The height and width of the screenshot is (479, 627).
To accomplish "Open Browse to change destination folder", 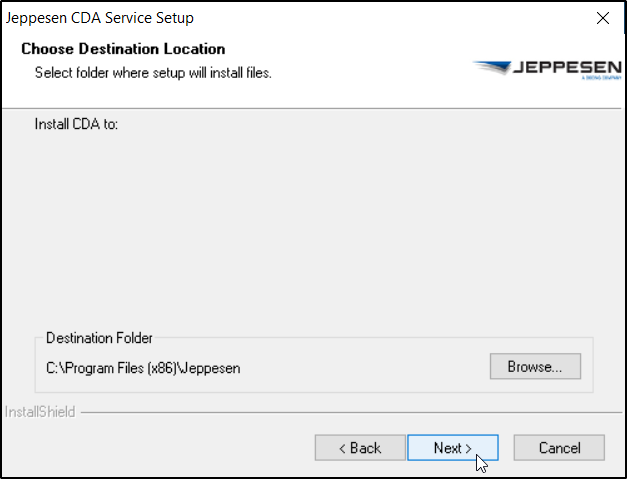I will [535, 367].
